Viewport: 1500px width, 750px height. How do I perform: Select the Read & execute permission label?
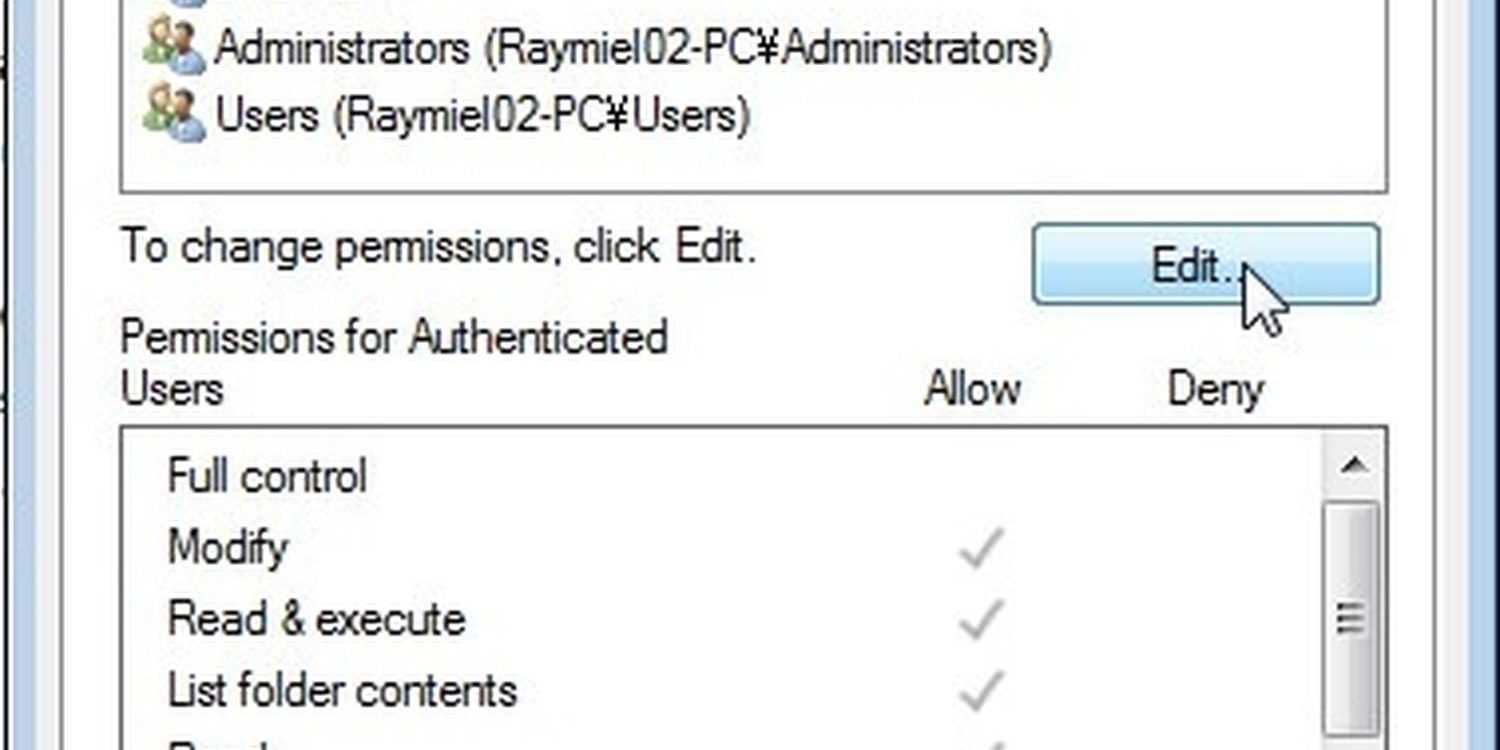[316, 619]
